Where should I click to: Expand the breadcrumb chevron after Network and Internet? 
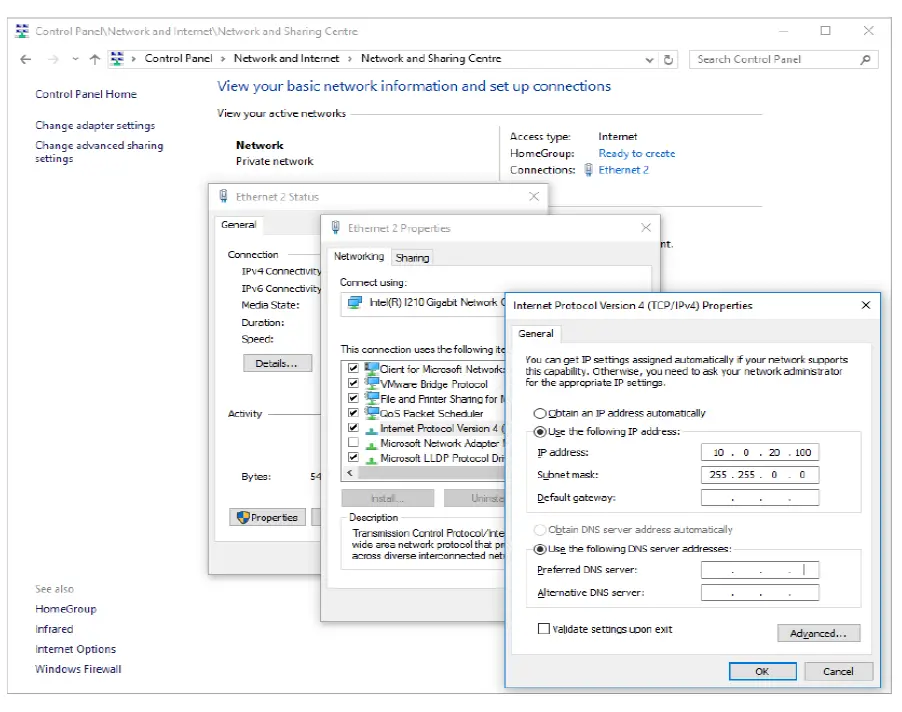tap(351, 59)
